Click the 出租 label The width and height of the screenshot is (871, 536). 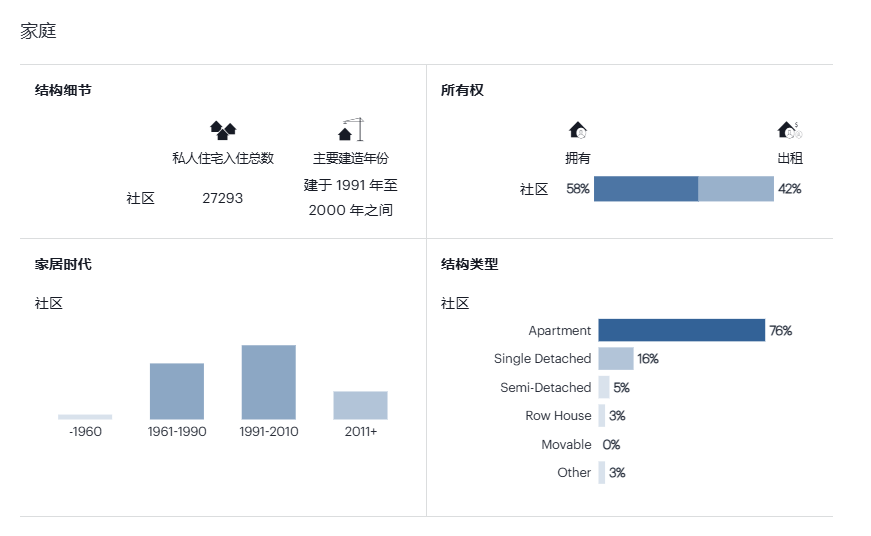tap(790, 158)
